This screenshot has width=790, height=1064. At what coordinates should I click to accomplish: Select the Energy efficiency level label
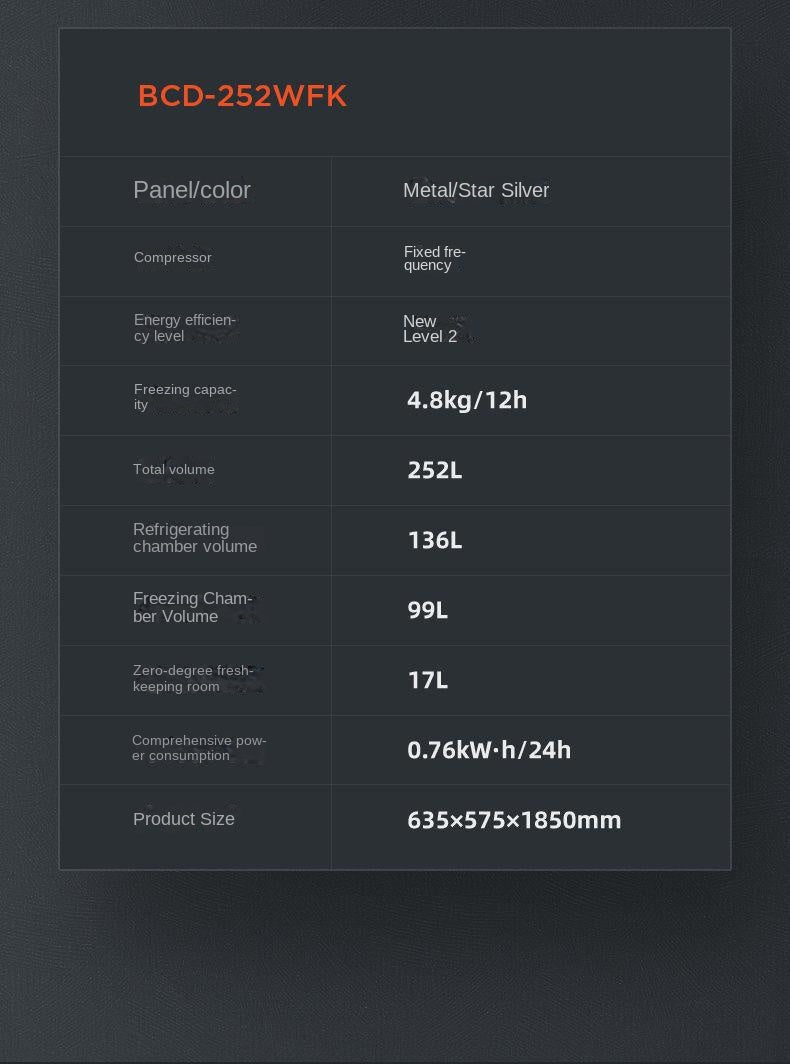click(184, 328)
